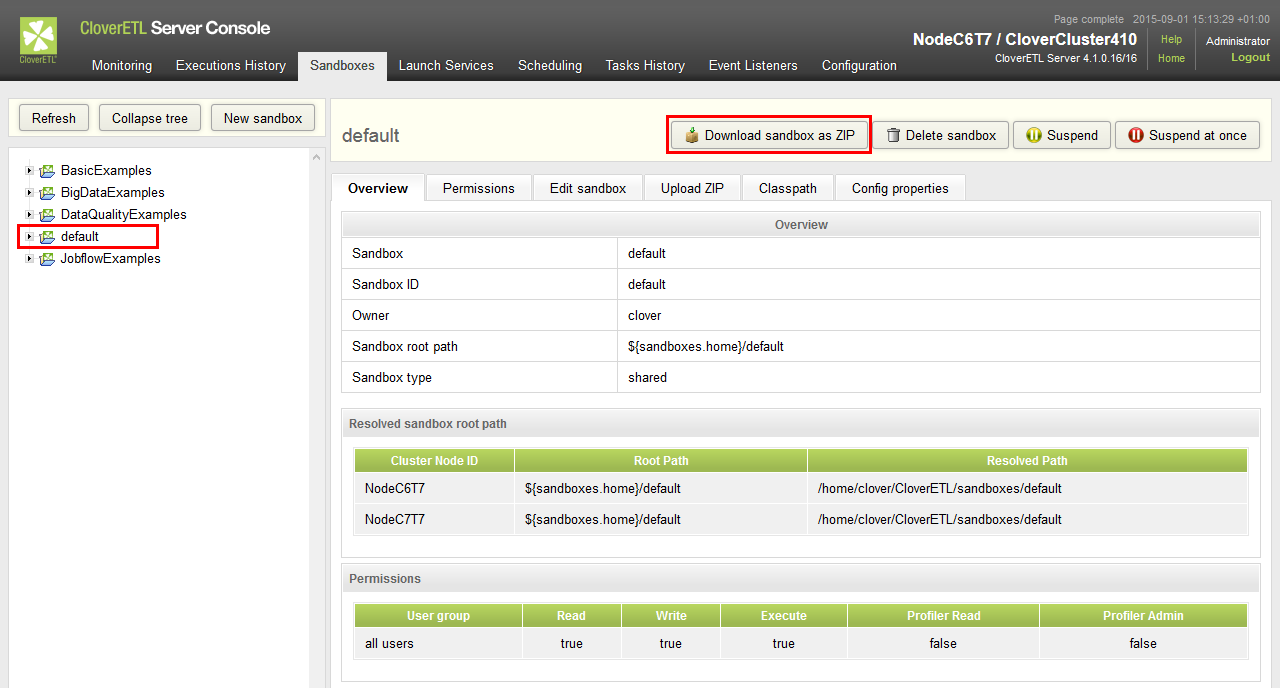Expand the BasicExamples tree node
This screenshot has width=1280, height=688.
coord(29,171)
